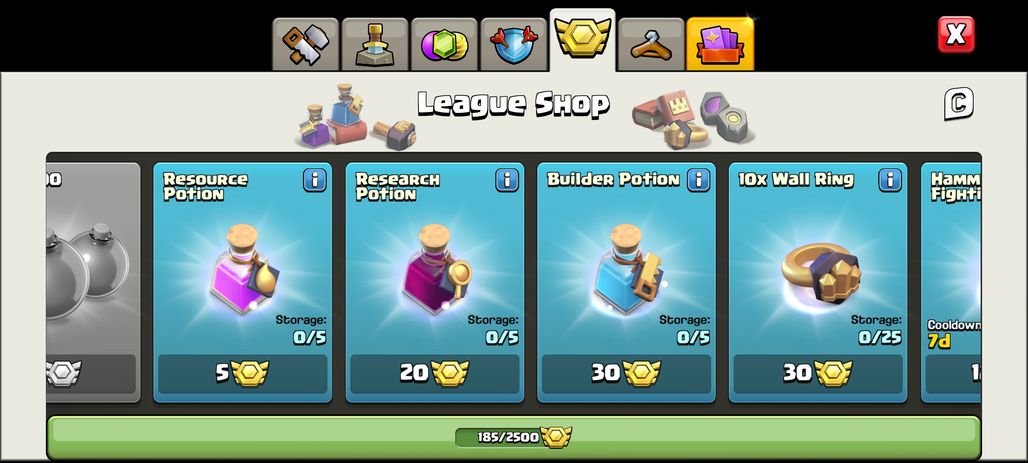
Task: Open the saw and hammer builder tab
Action: [306, 45]
